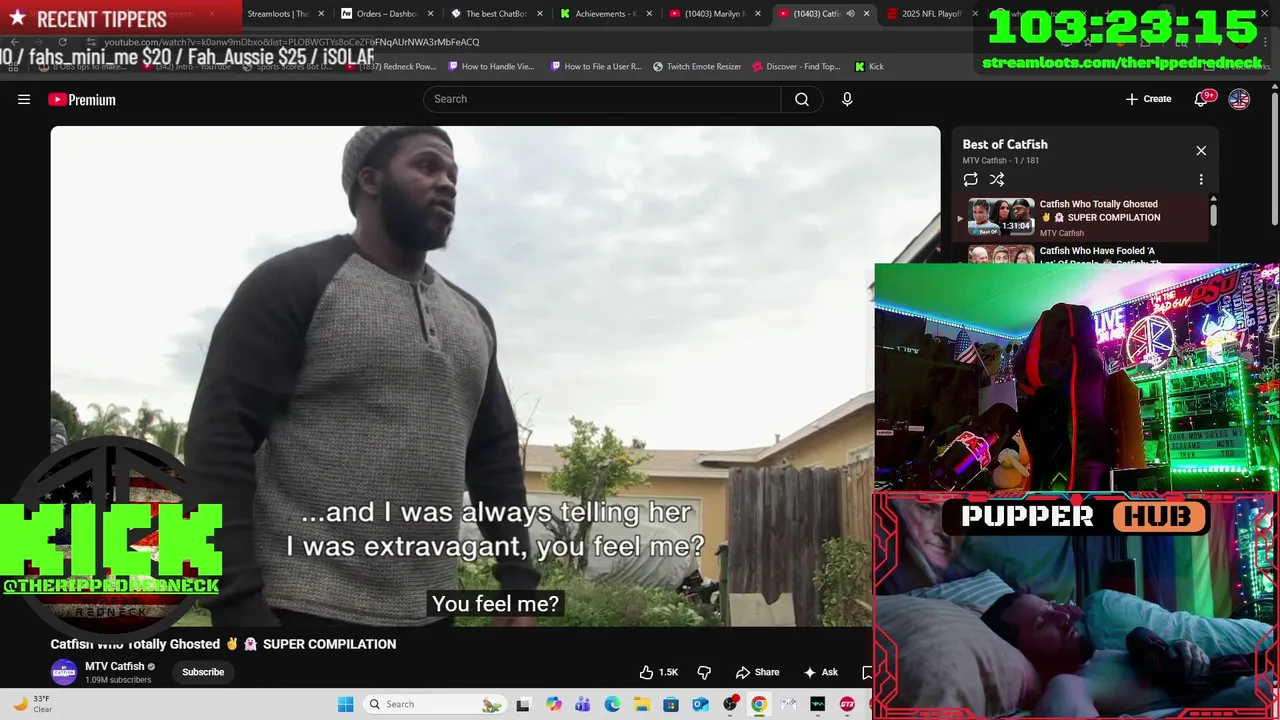
Task: Open the YouTube hamburger guide menu
Action: click(24, 99)
